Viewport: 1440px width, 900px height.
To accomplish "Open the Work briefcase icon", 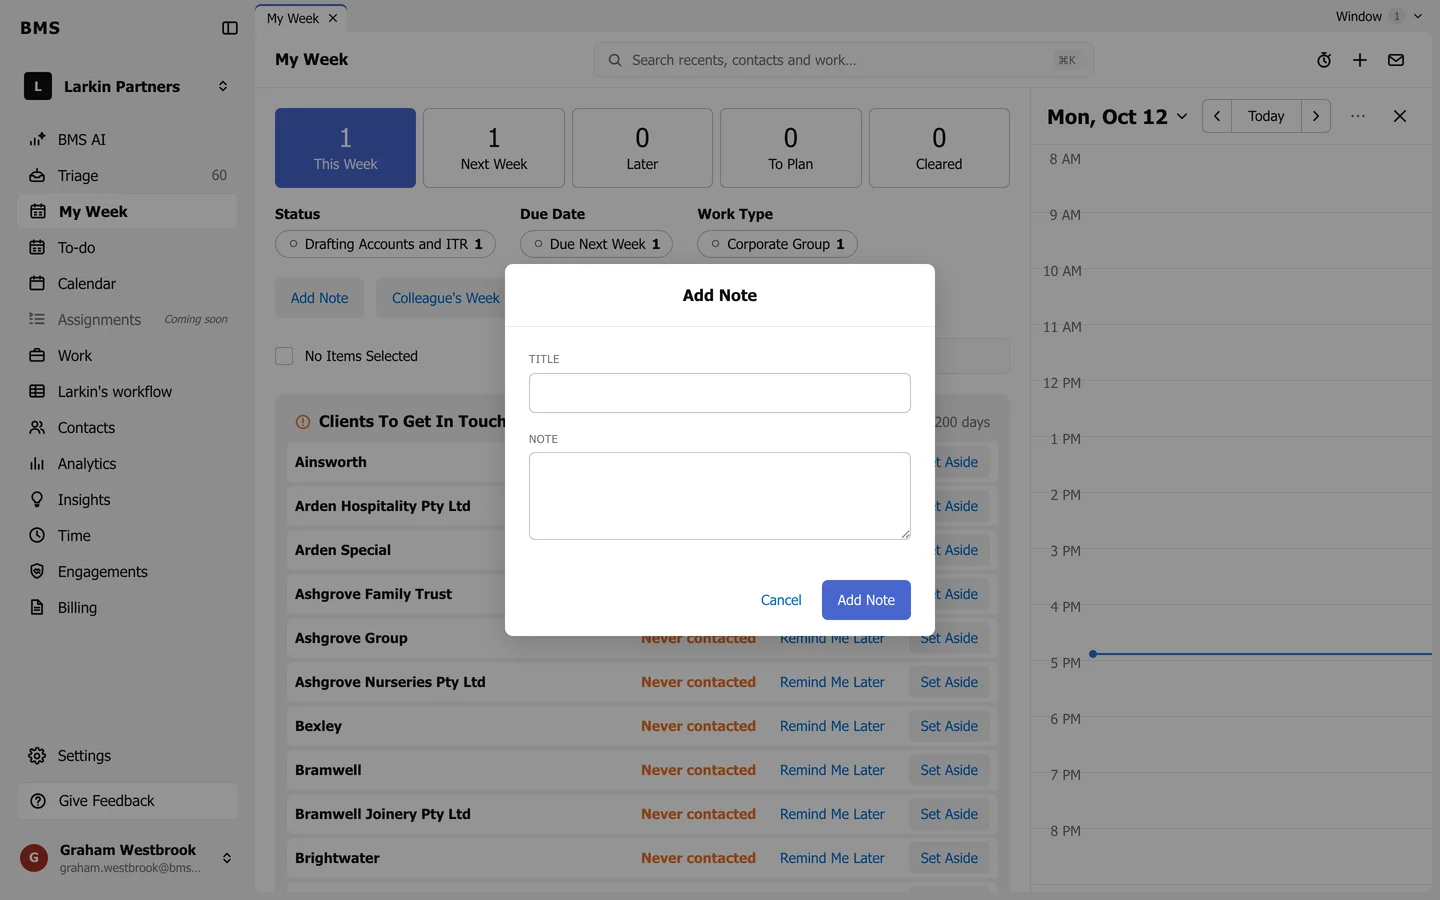I will coord(37,356).
